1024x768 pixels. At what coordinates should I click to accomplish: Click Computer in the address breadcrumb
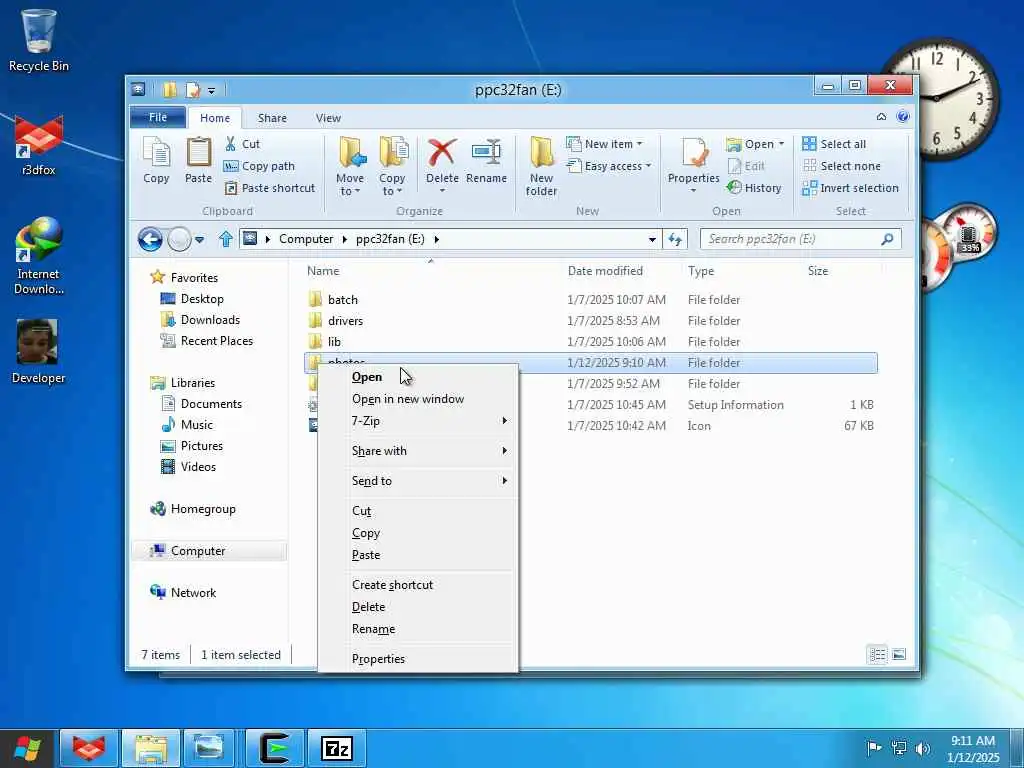coord(306,239)
